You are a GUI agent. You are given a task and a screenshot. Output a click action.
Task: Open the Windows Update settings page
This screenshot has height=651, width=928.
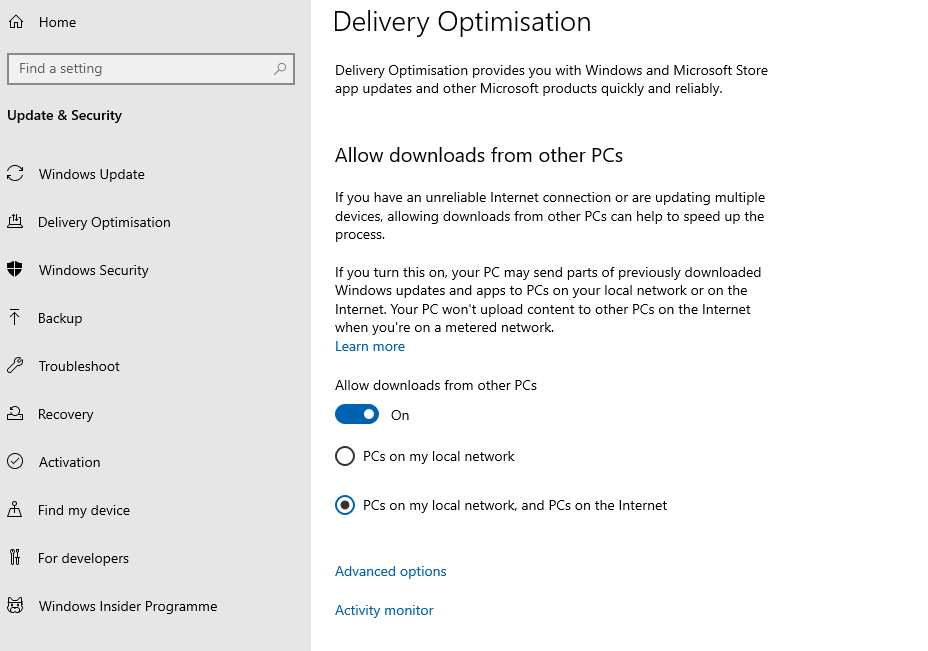(92, 174)
